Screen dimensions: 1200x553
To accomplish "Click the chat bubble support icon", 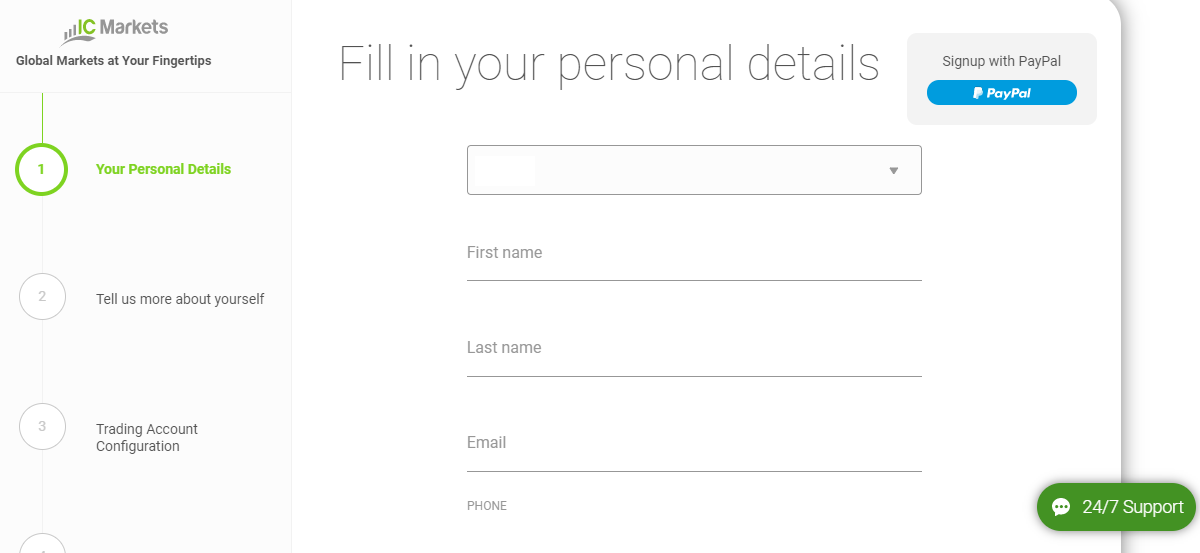I will (1062, 507).
